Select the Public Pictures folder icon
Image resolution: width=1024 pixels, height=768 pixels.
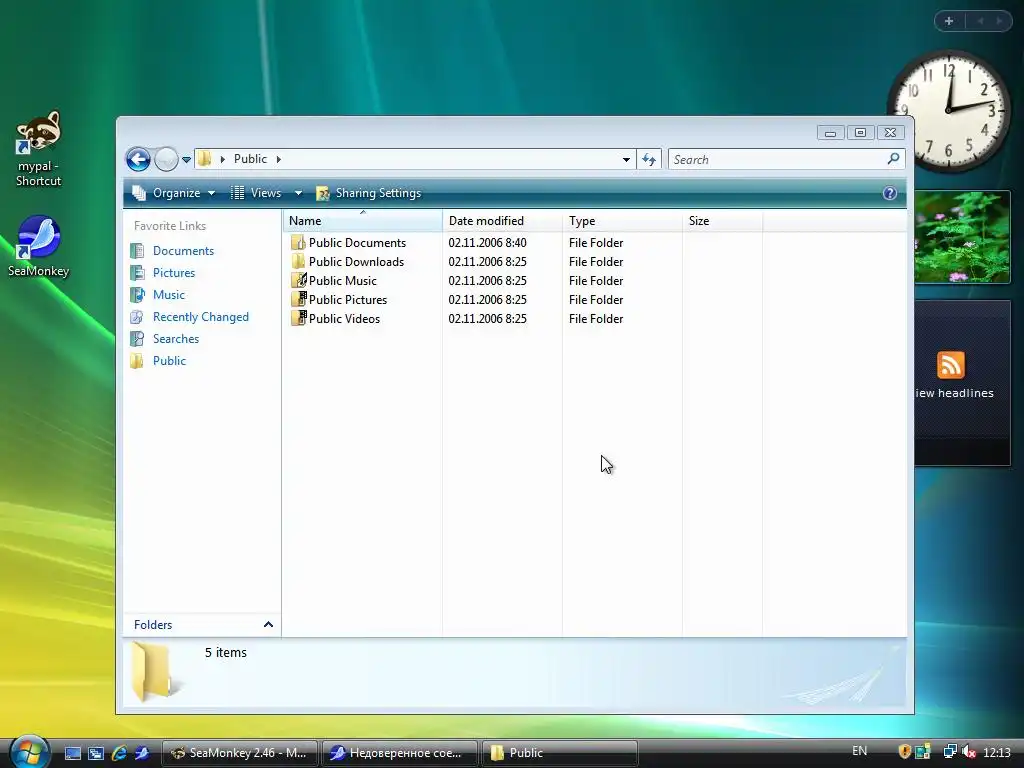click(x=298, y=299)
